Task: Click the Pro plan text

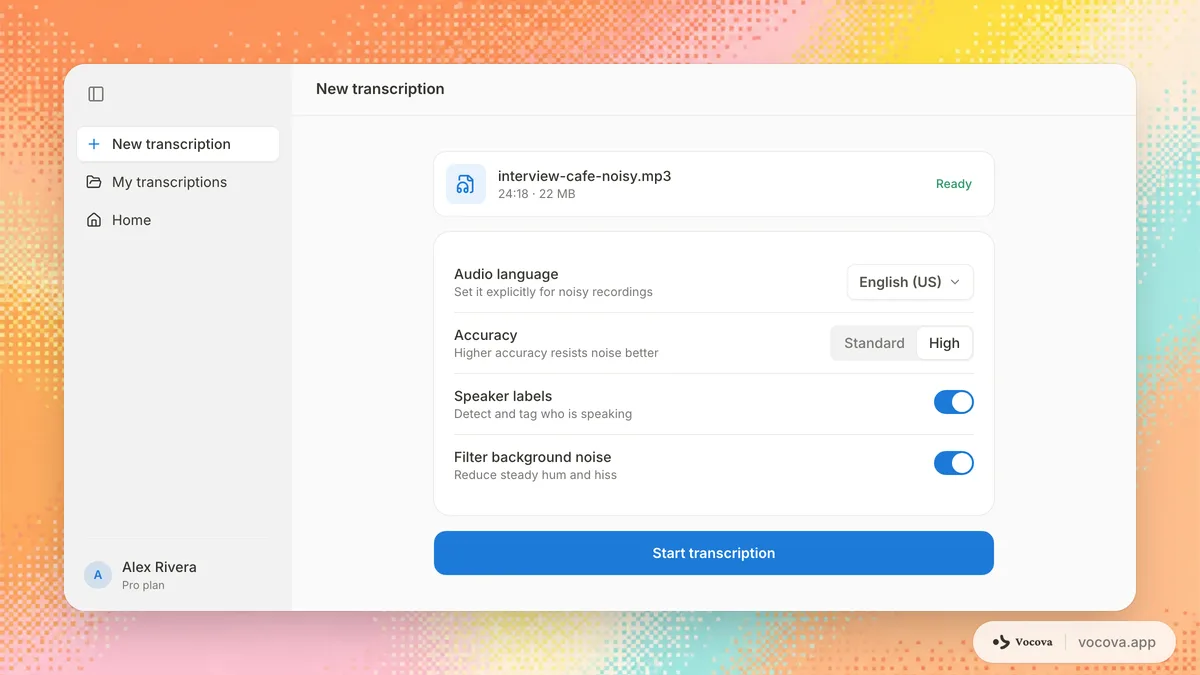Action: 143,585
